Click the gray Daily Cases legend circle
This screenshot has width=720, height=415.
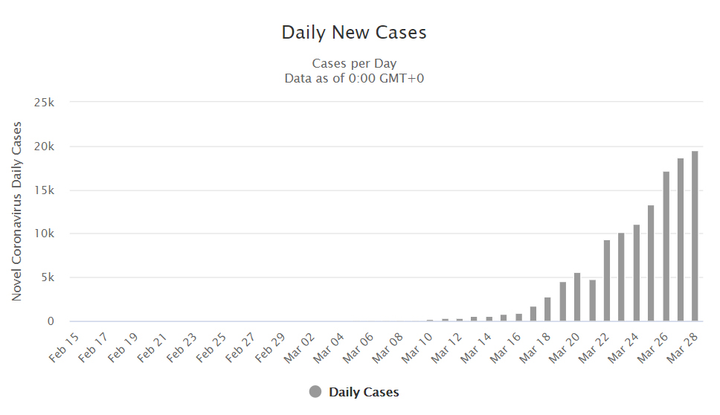coord(317,392)
